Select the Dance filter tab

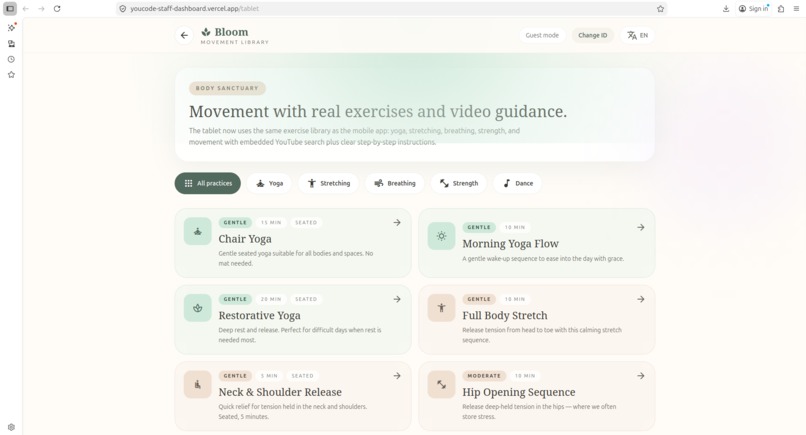tap(518, 183)
